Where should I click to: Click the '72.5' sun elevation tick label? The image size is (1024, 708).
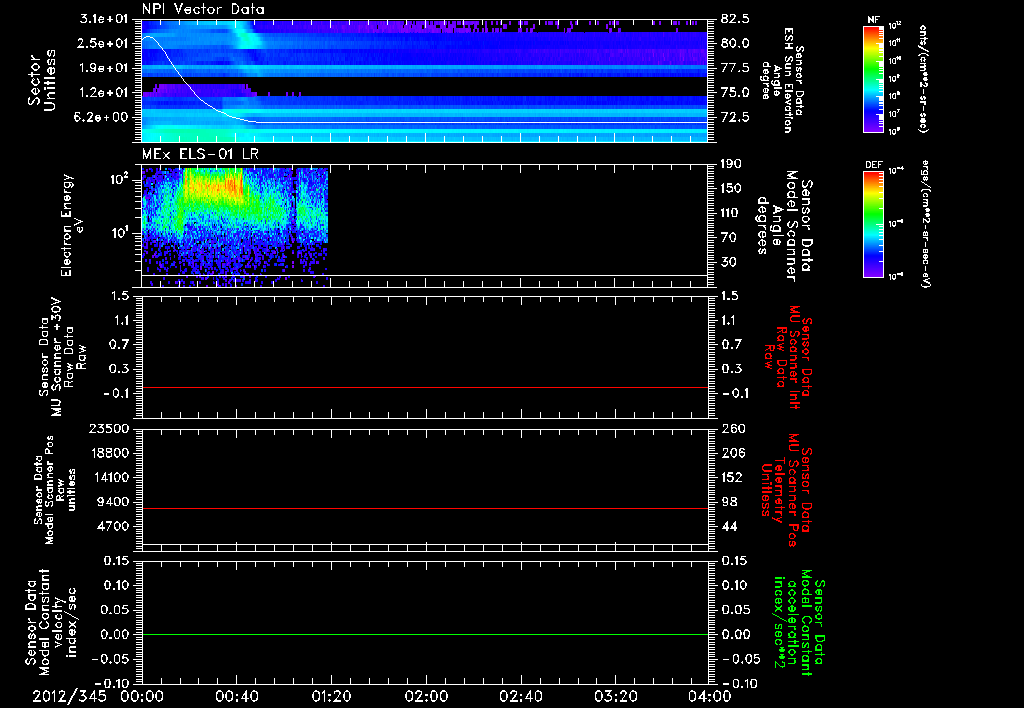coord(734,117)
